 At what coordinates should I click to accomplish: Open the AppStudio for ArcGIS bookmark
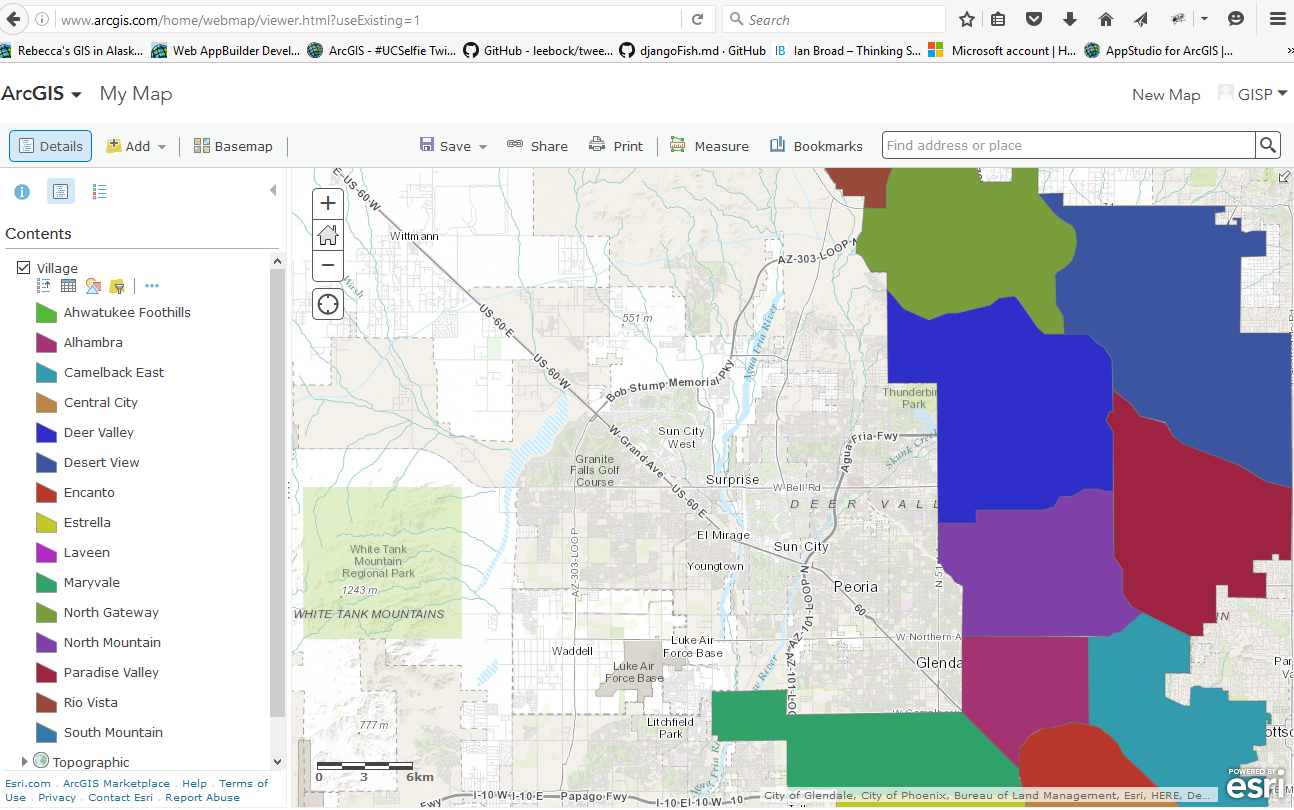[x=1158, y=50]
